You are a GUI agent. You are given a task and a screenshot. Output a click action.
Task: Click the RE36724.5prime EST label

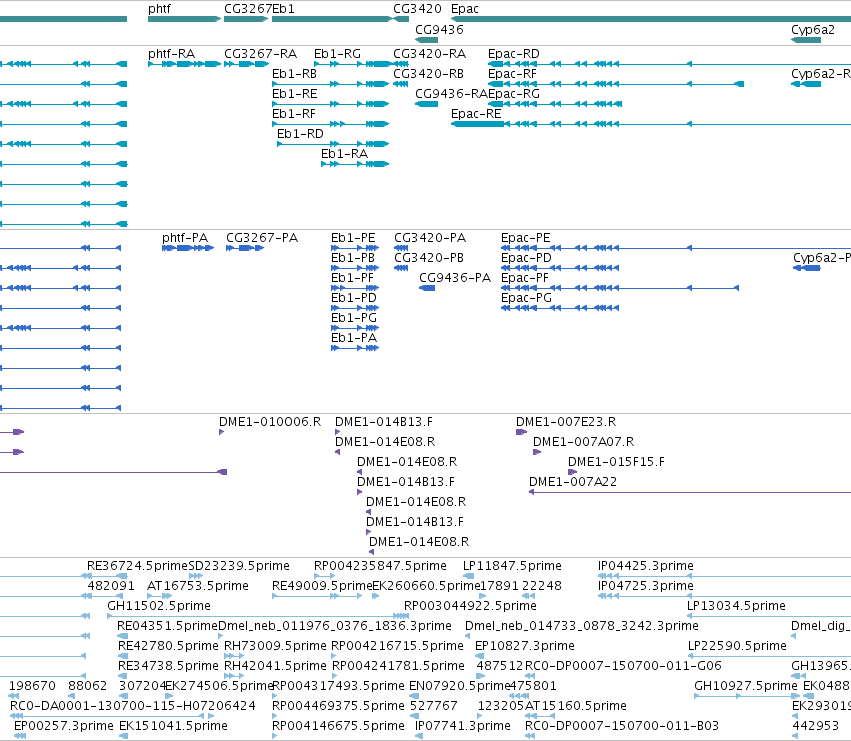(137, 566)
